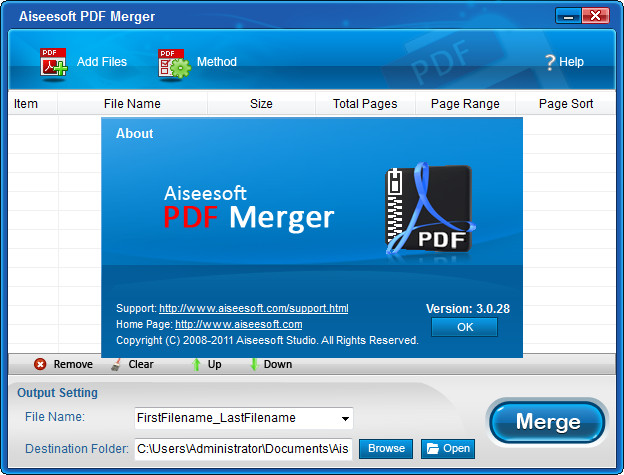Open the aiseesoft.com home page link
The height and width of the screenshot is (475, 624).
pos(238,325)
